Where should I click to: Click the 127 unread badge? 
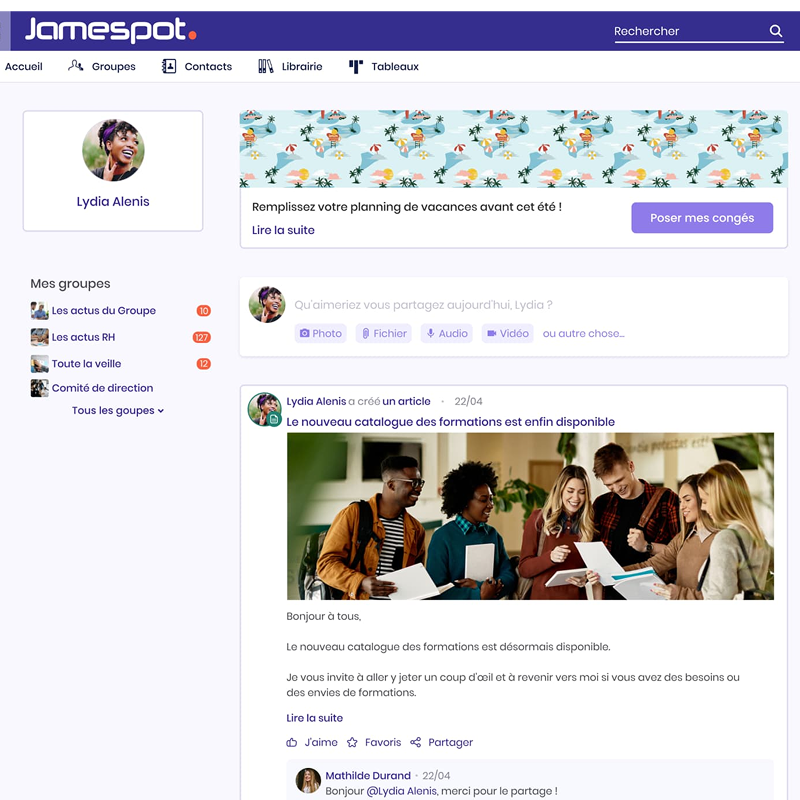tap(202, 337)
